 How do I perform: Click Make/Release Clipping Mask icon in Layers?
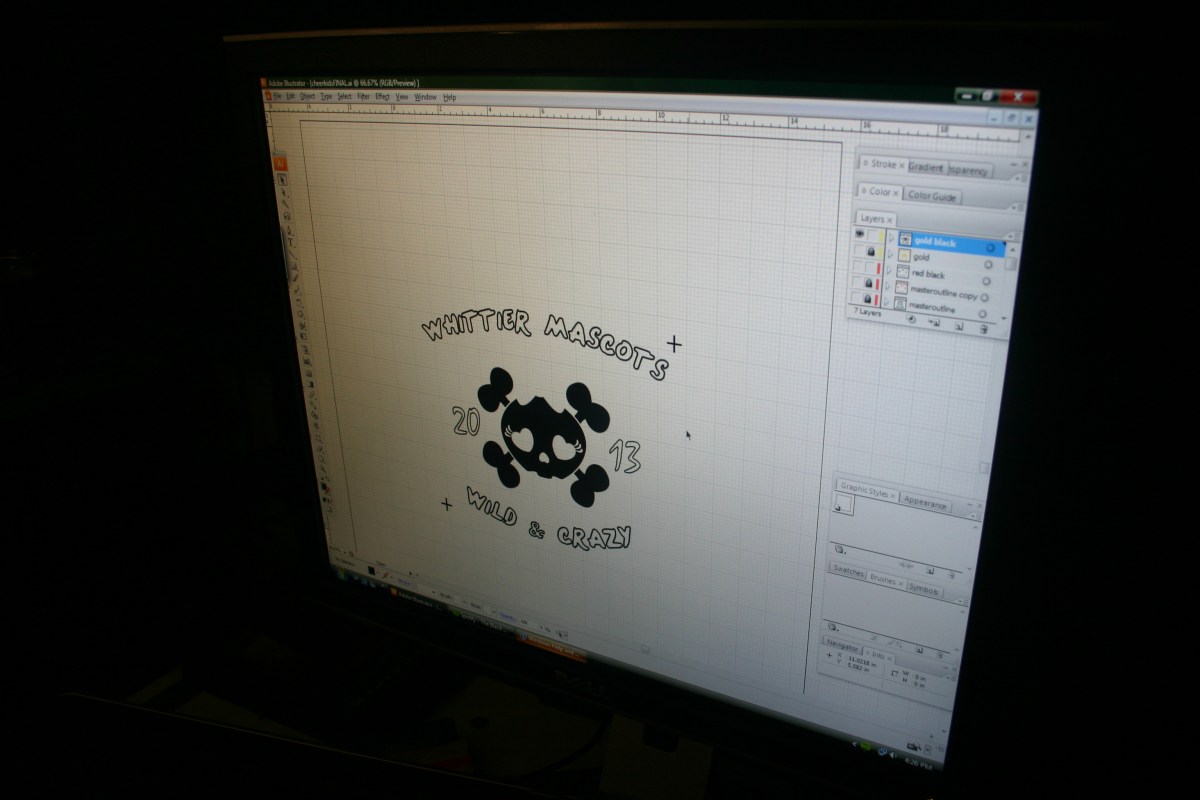[x=911, y=321]
